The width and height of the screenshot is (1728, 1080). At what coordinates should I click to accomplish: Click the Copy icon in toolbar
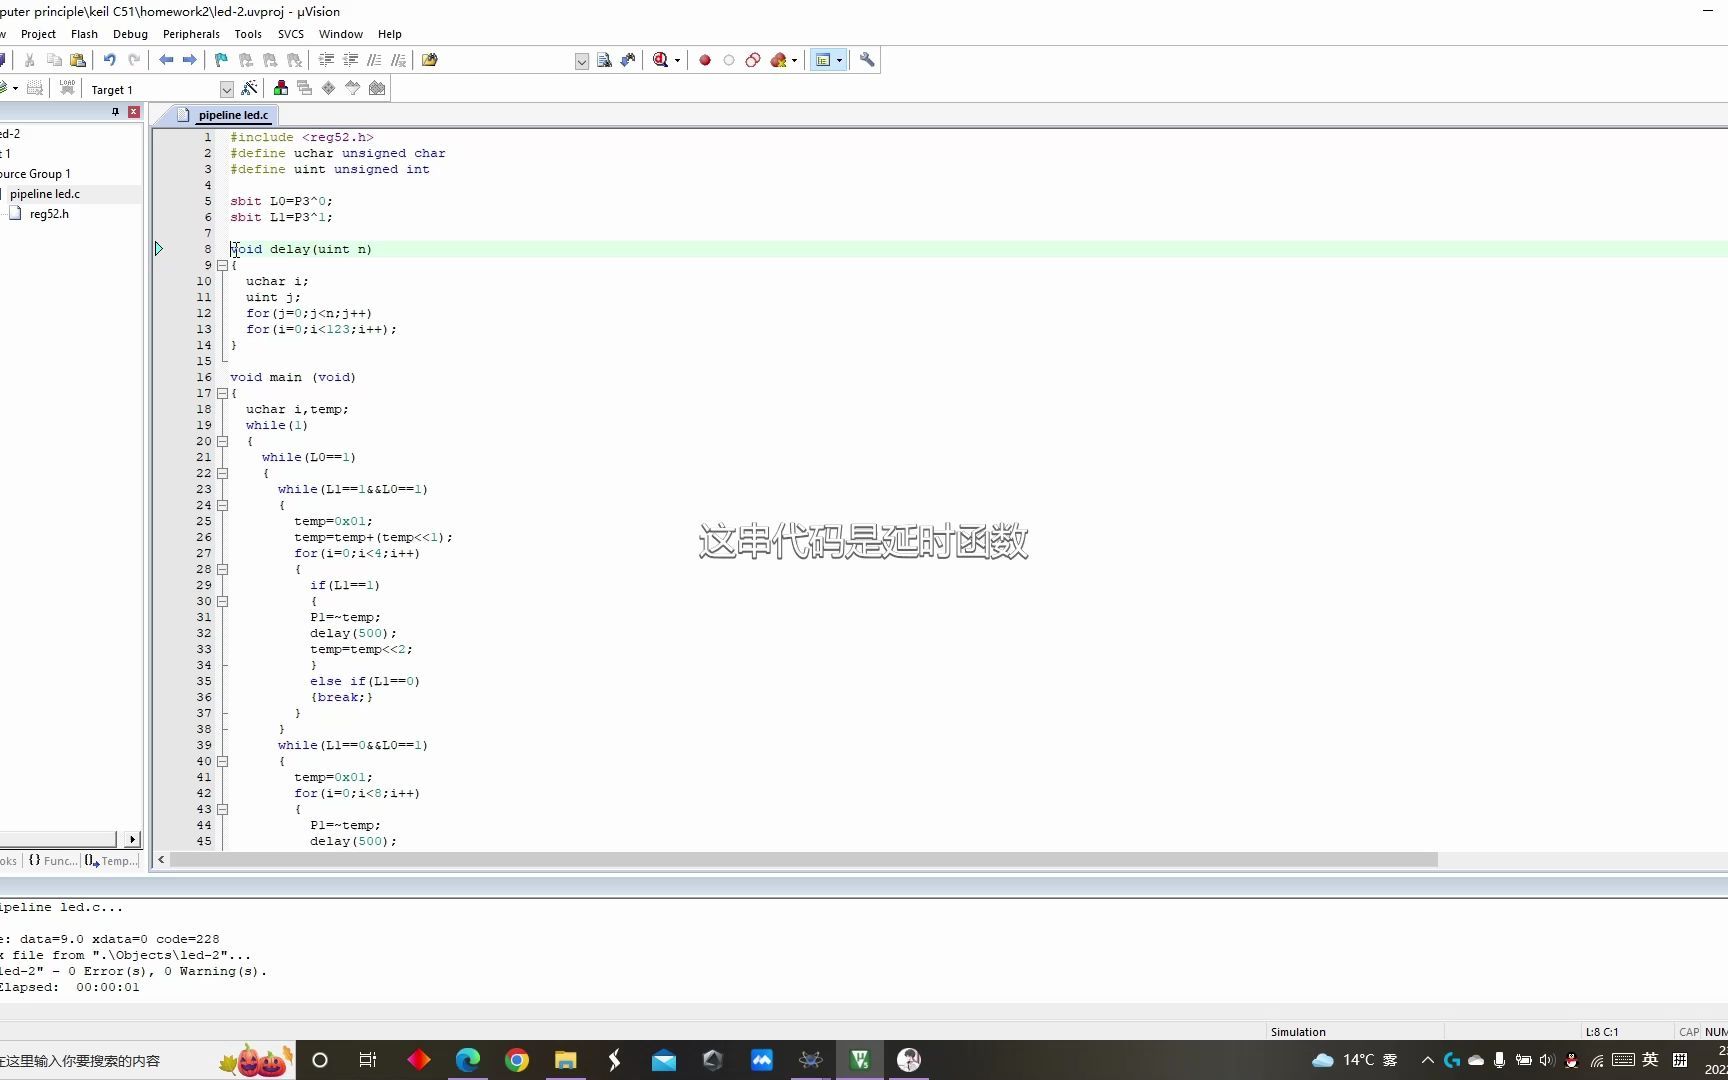coord(54,60)
